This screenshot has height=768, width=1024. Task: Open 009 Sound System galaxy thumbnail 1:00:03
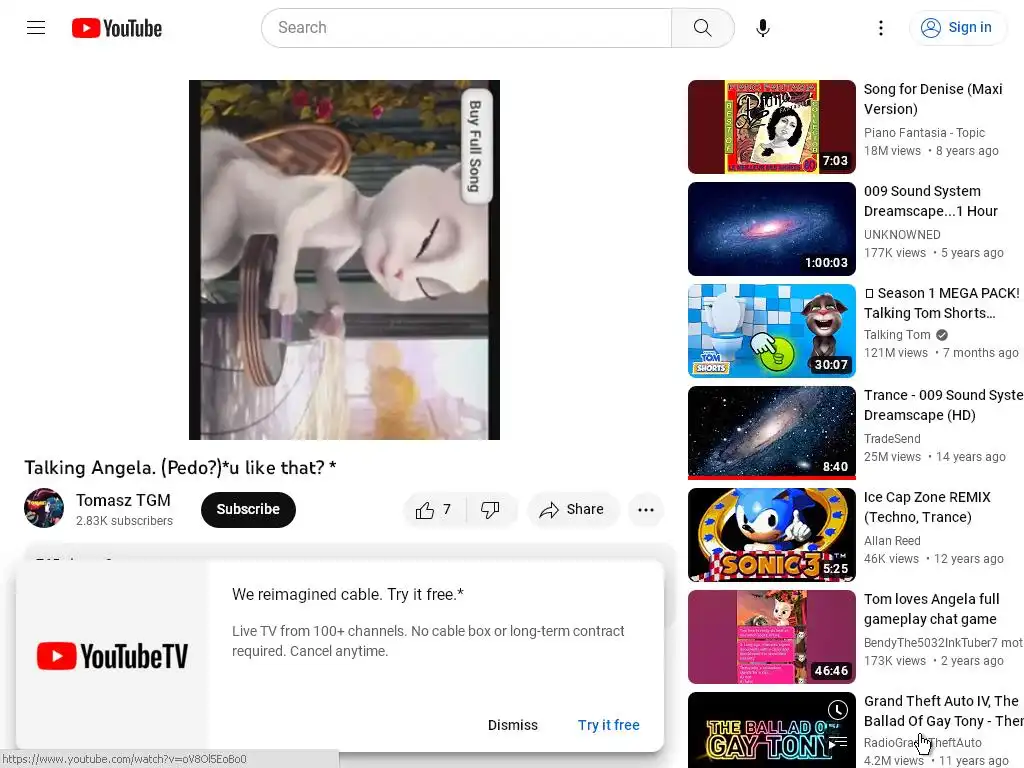[x=771, y=229]
